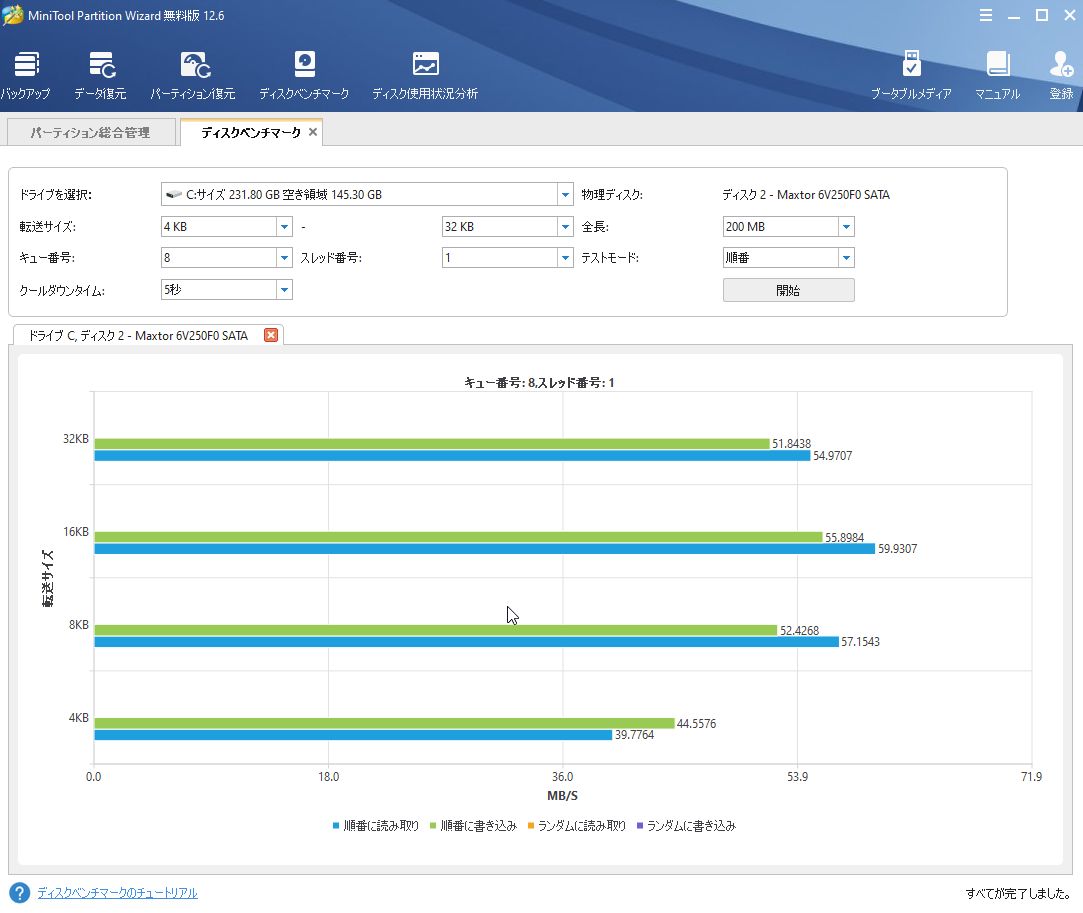Switch to パーティション総合管理 tab
This screenshot has height=913, width=1083.
[90, 132]
